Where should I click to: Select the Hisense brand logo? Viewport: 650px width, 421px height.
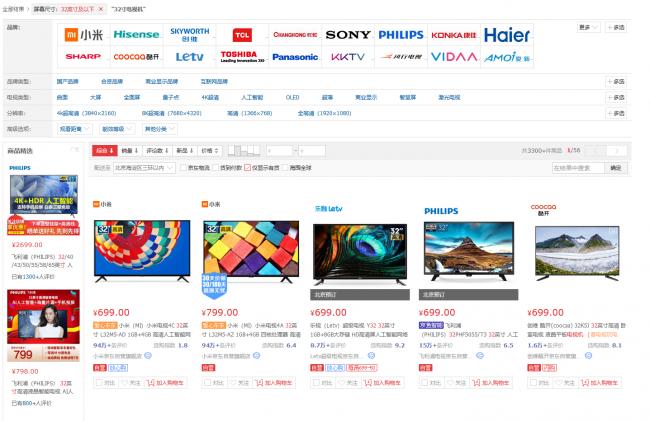click(x=136, y=35)
